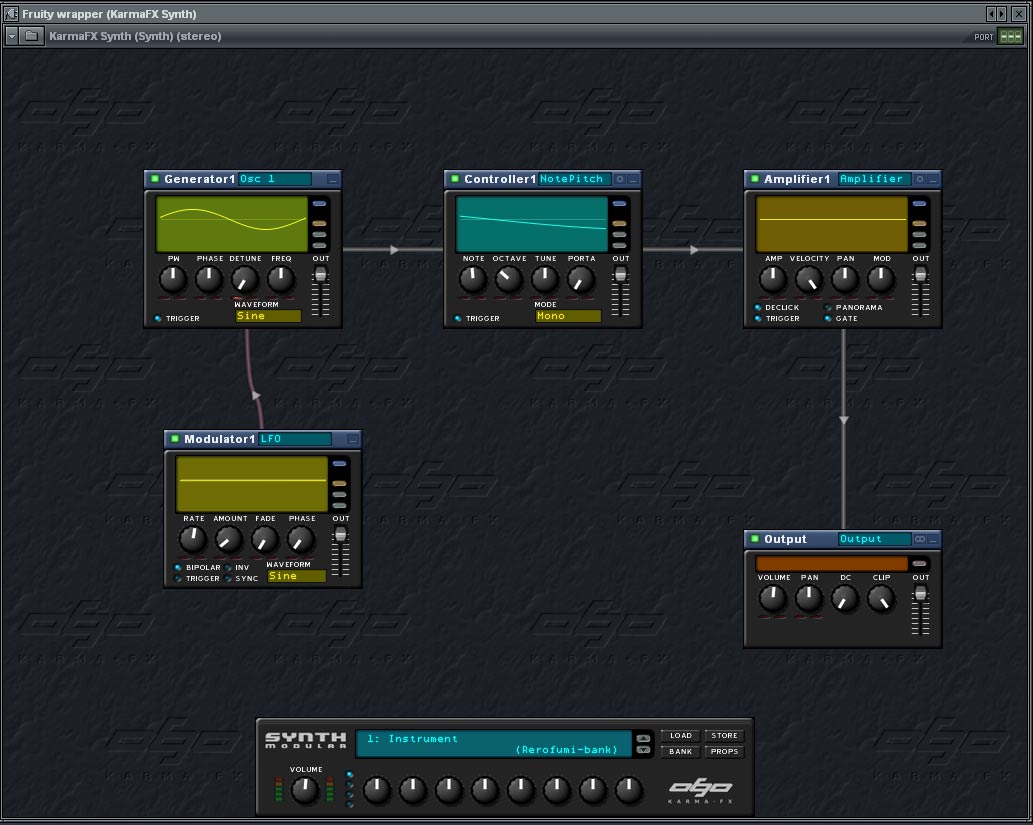Click Controller1 OUT fader
Image resolution: width=1033 pixels, height=825 pixels.
tap(621, 274)
